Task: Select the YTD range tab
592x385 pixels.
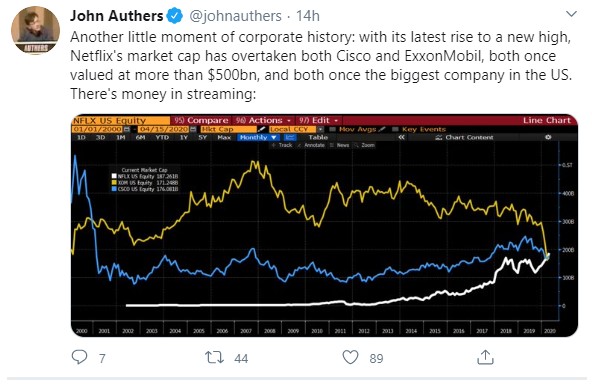Action: click(162, 137)
